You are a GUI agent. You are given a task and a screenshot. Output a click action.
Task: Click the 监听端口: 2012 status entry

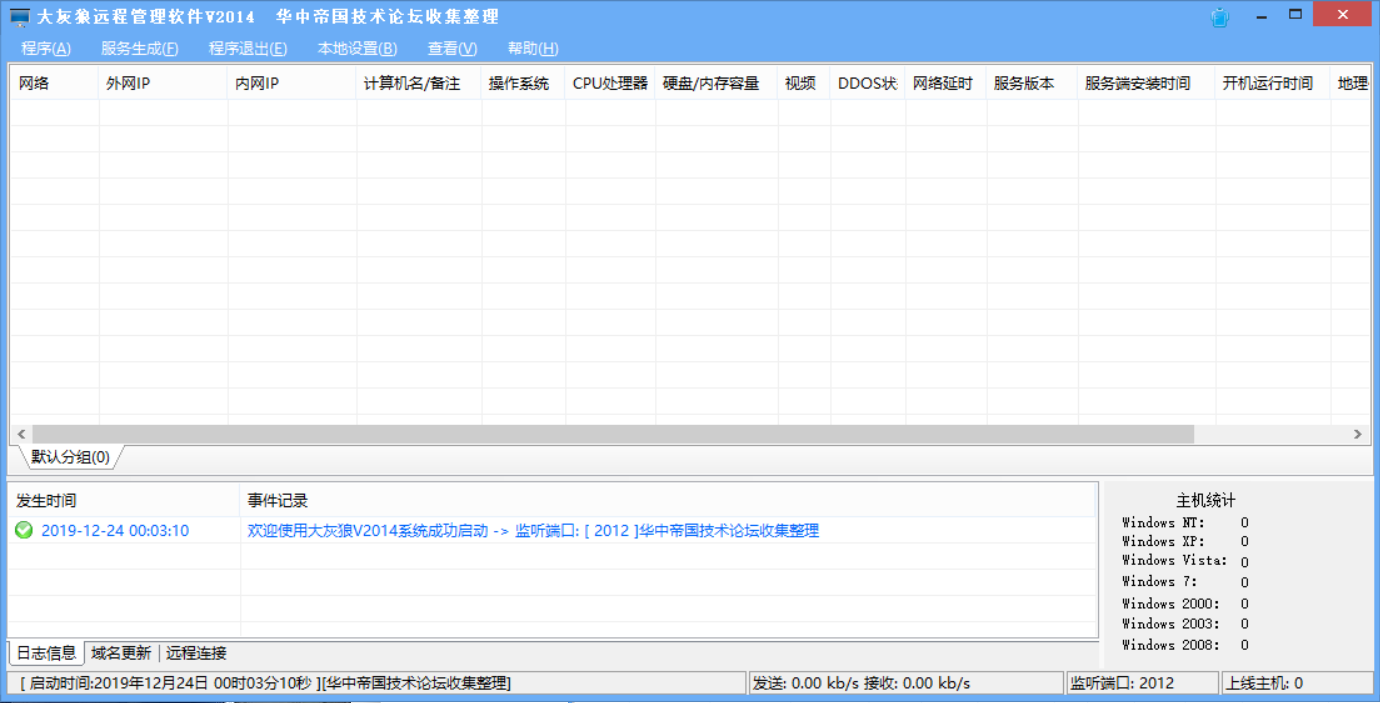click(1143, 683)
